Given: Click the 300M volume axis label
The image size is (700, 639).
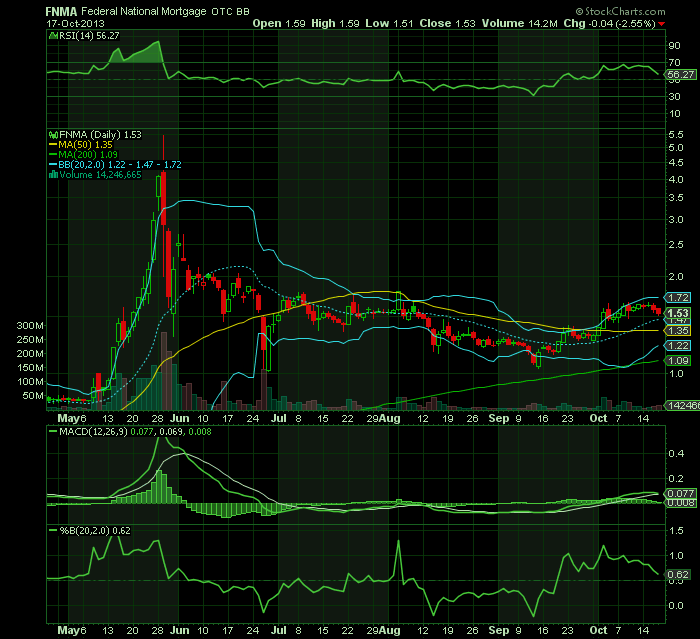Looking at the screenshot, I should click(30, 326).
